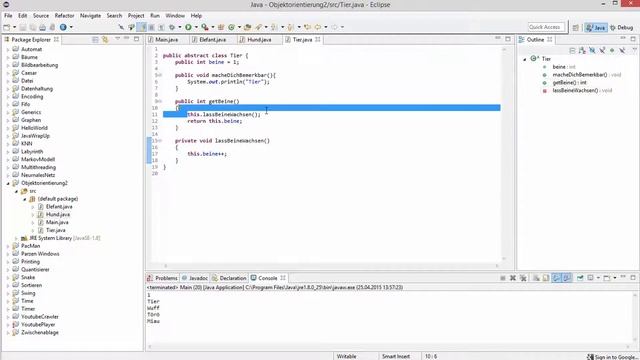
Task: Click the Display Selected Console icon
Action: (x=590, y=278)
